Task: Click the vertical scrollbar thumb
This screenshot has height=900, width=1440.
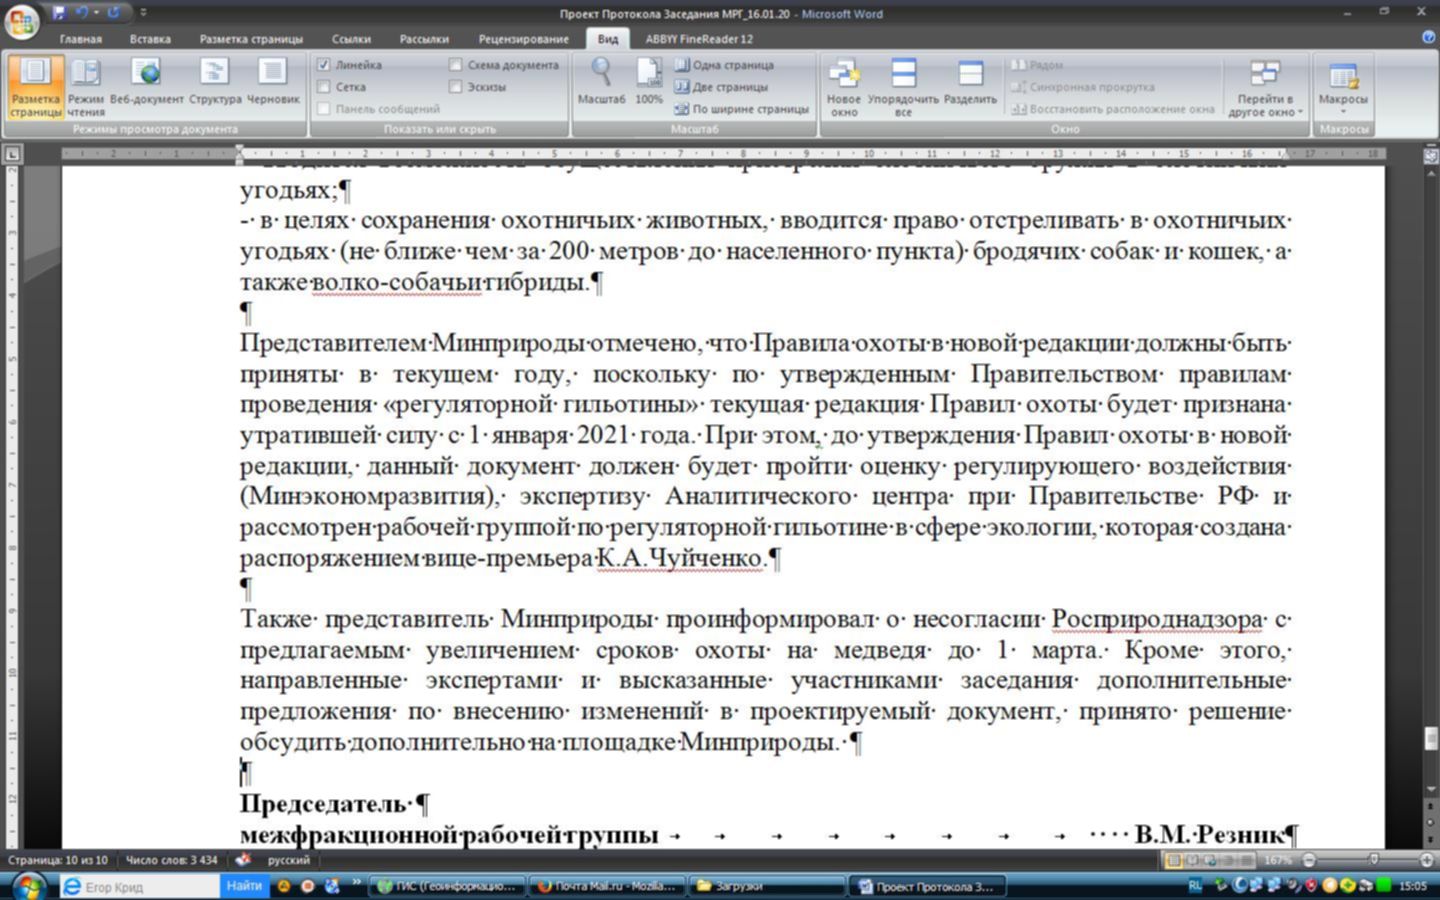Action: [1431, 738]
